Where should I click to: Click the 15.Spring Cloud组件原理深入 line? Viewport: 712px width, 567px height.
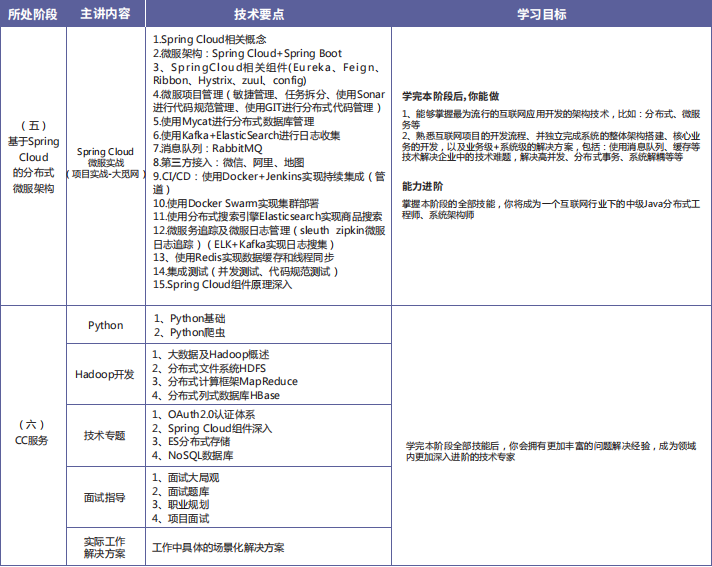(x=222, y=285)
